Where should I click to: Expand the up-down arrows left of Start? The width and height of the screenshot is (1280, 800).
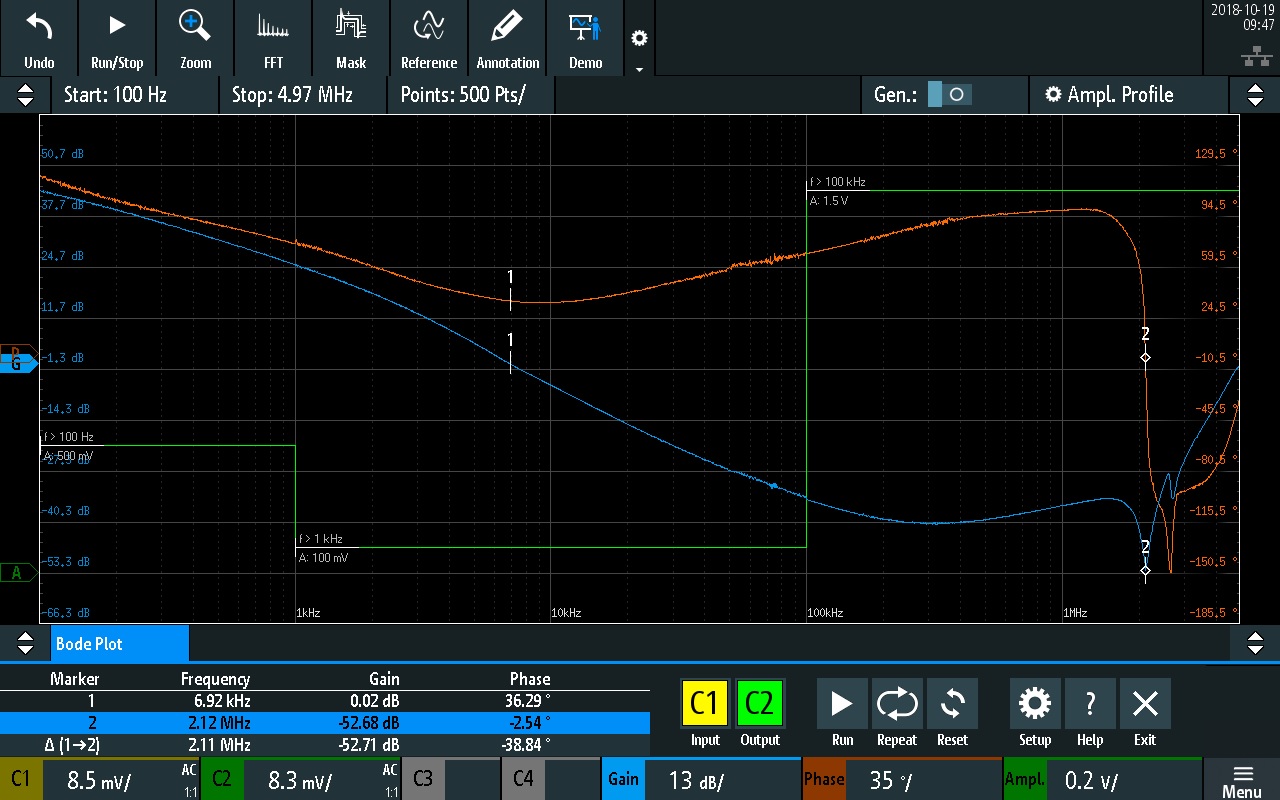[25, 95]
